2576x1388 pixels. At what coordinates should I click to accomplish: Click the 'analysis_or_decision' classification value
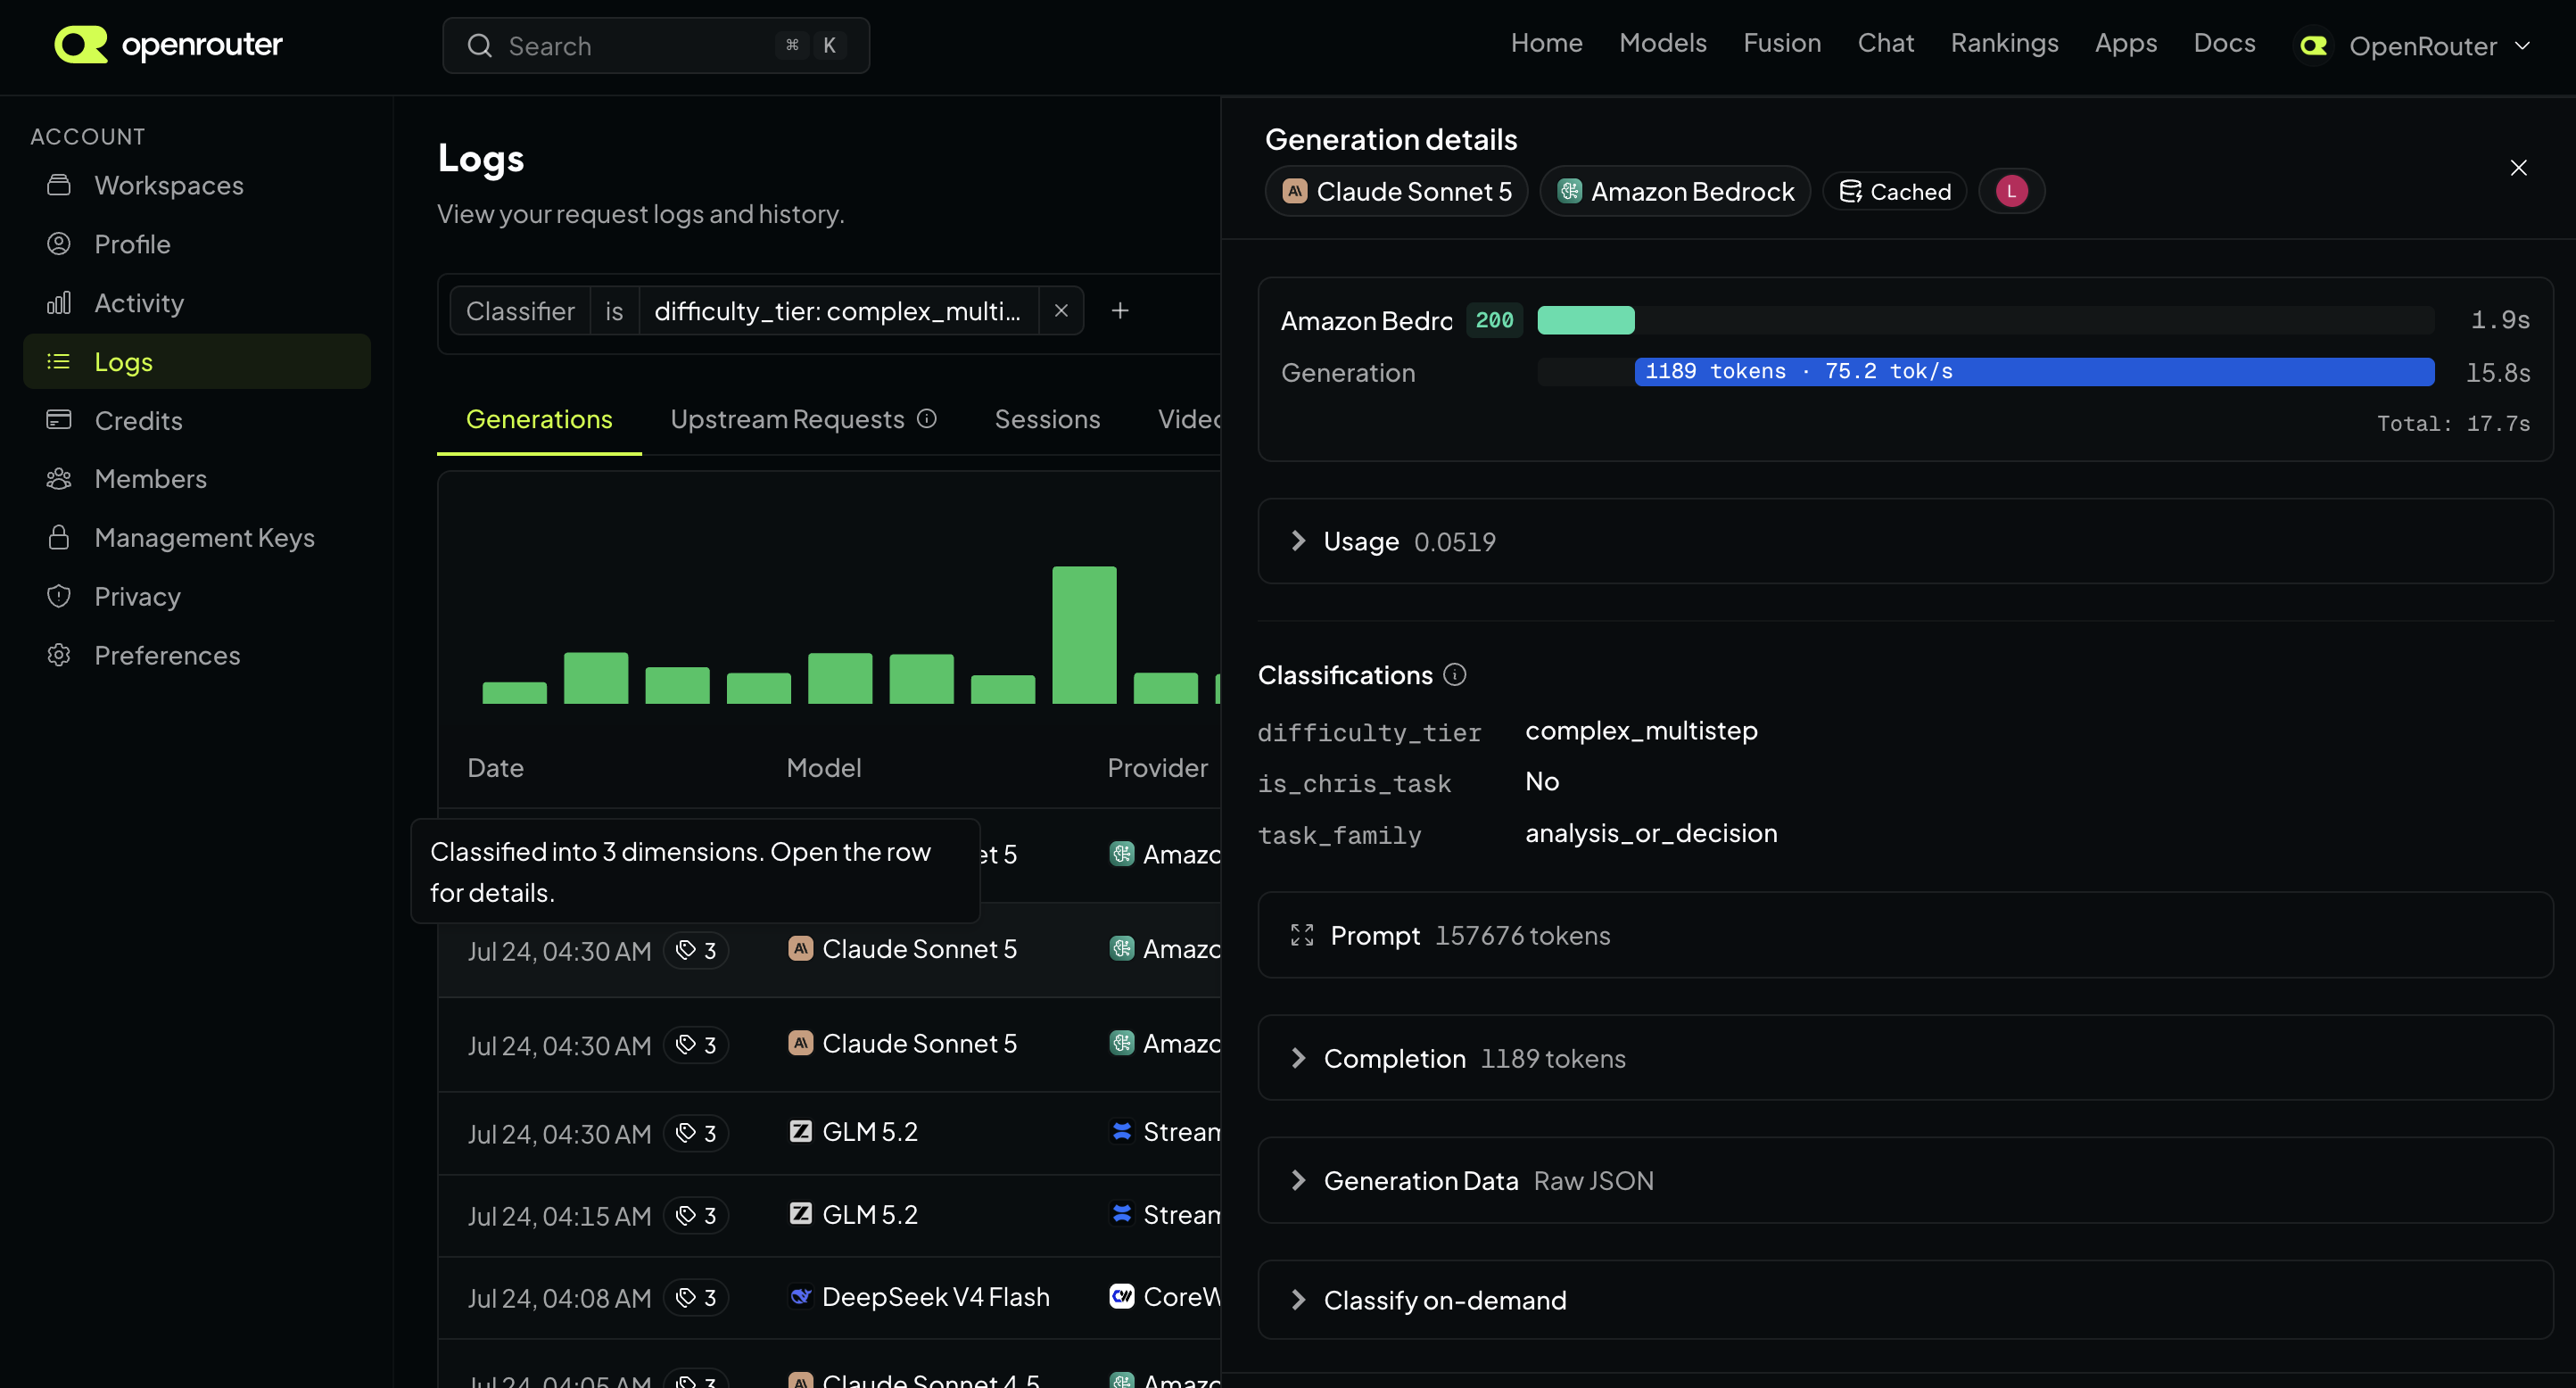[x=1651, y=833]
